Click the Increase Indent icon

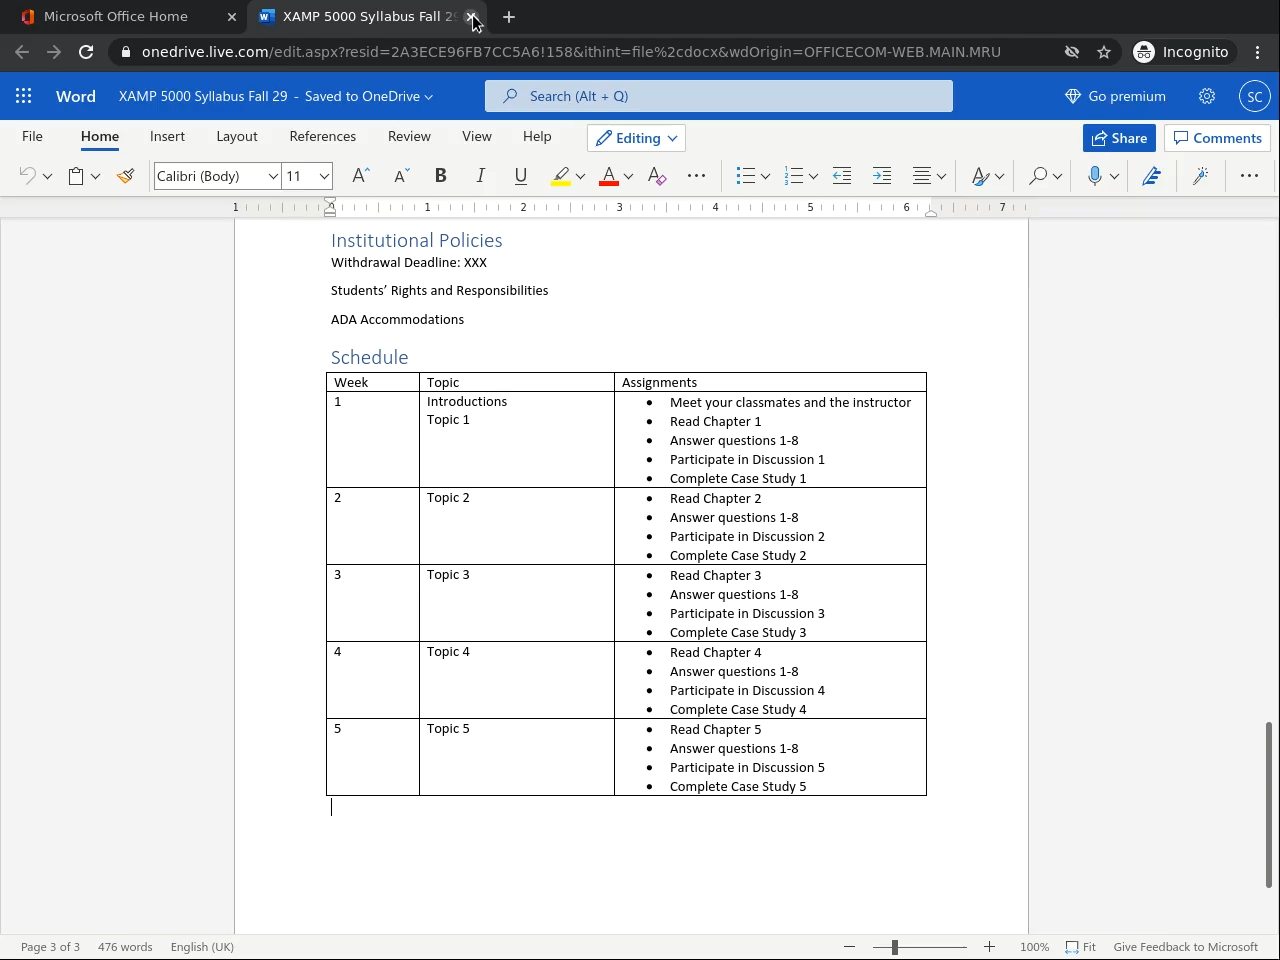[x=881, y=176]
